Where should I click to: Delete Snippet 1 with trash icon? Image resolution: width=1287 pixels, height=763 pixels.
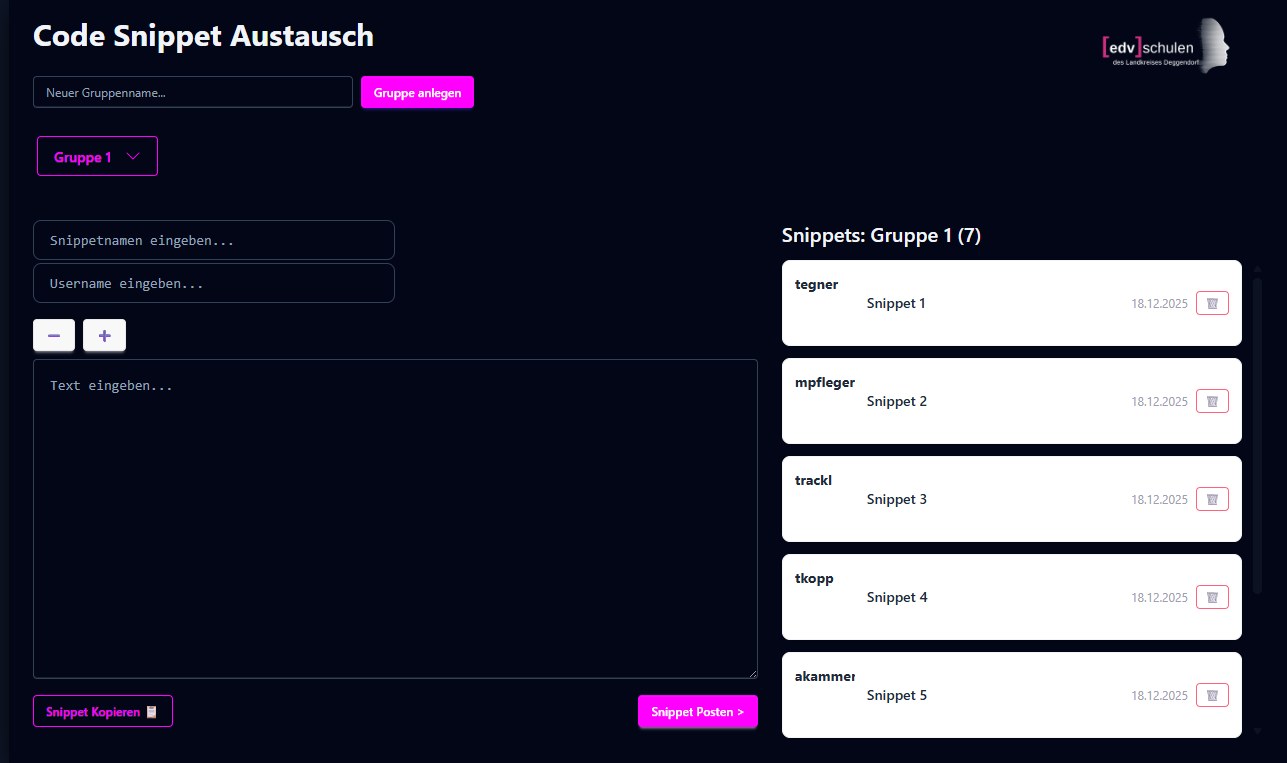coord(1212,303)
